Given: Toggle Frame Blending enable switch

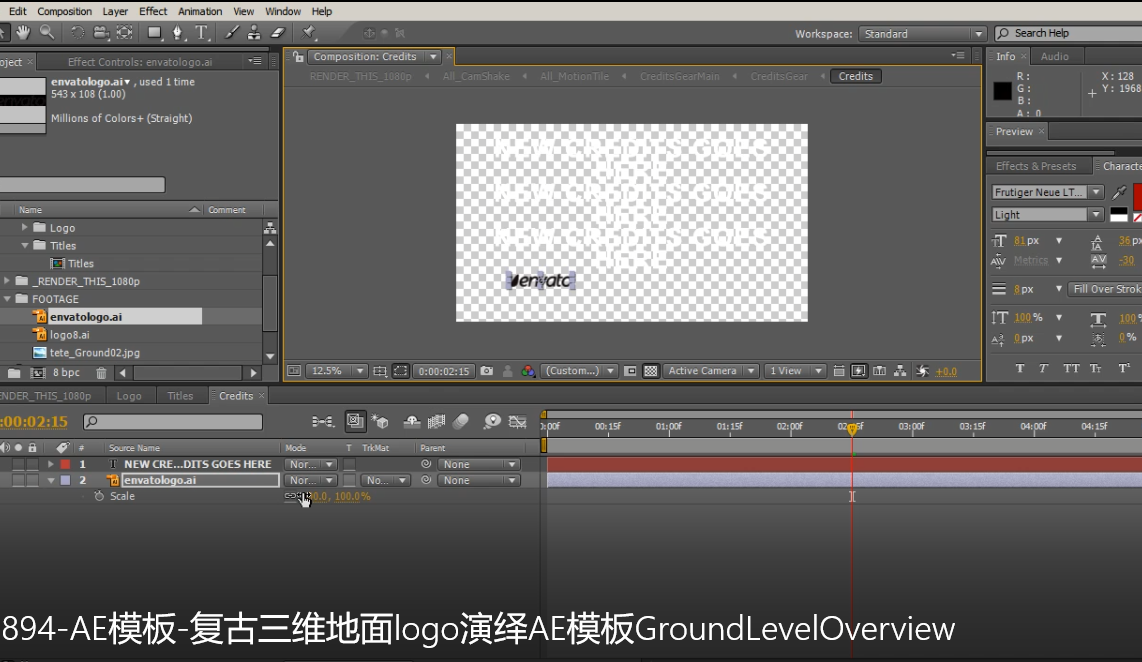Looking at the screenshot, I should click(436, 422).
